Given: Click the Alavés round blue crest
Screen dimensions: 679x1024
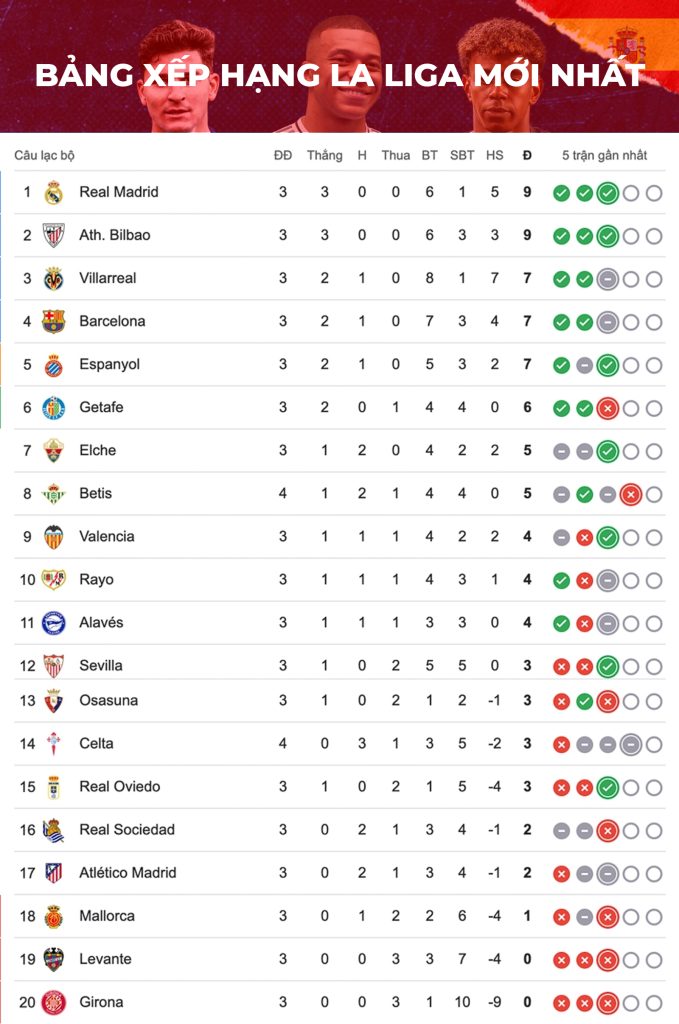Looking at the screenshot, I should click(x=54, y=623).
